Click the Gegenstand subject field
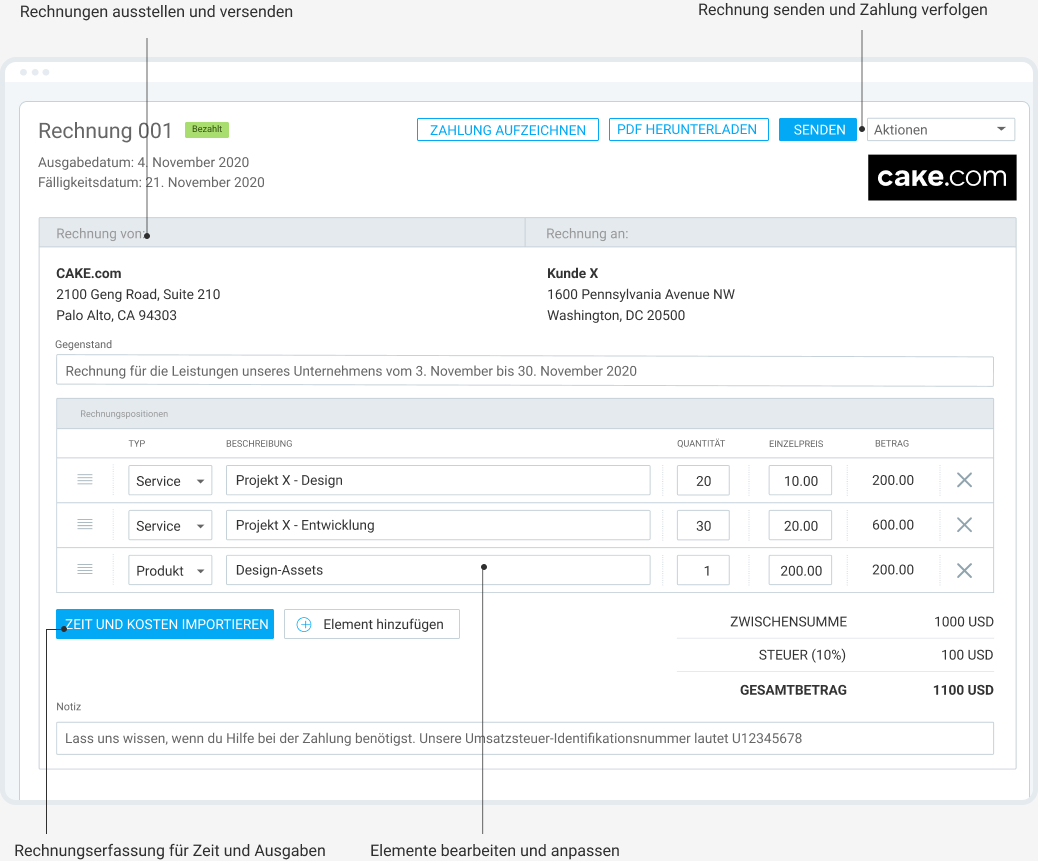Viewport: 1038px width, 861px height. tap(524, 370)
